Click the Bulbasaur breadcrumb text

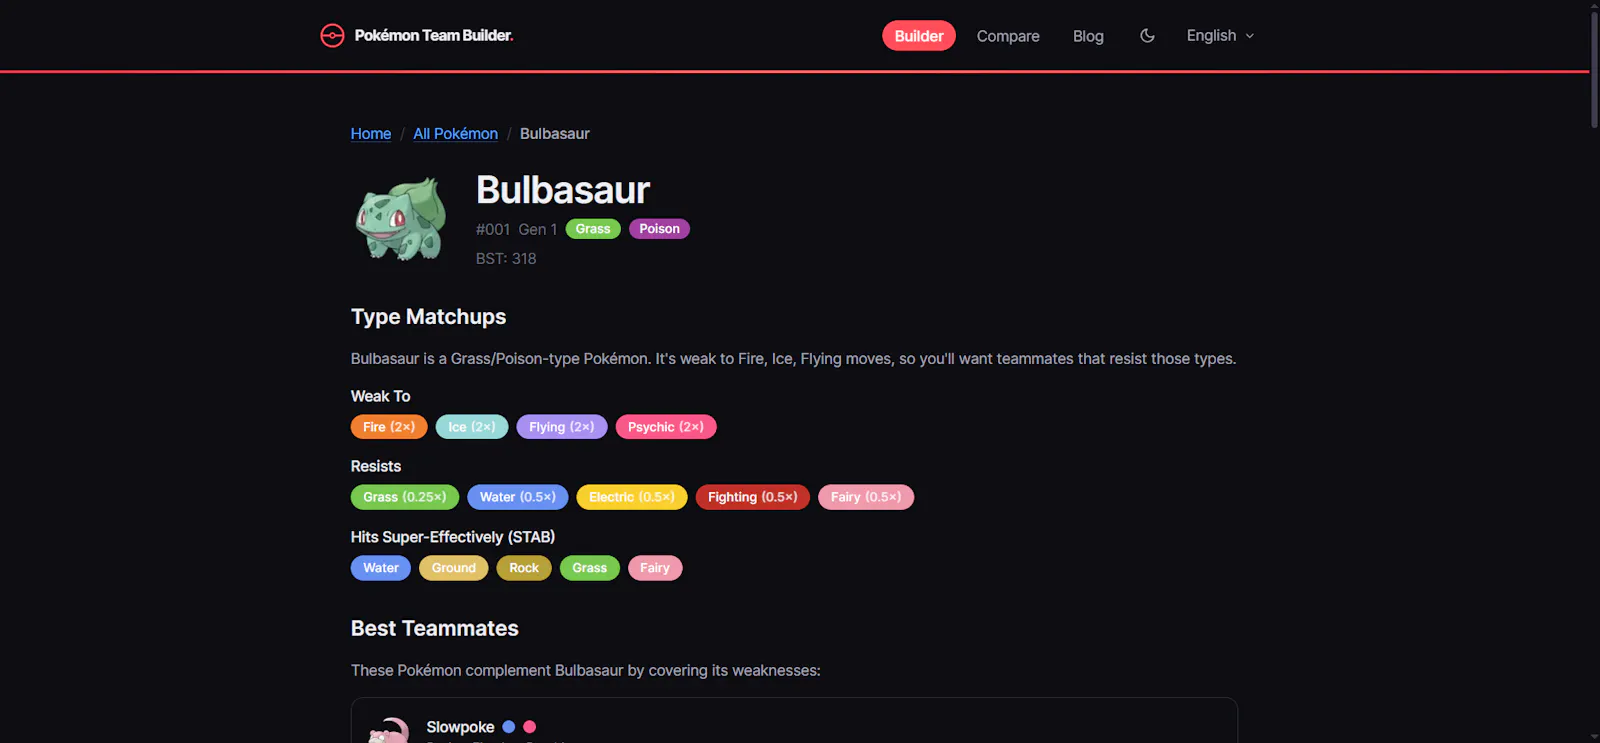click(x=555, y=134)
